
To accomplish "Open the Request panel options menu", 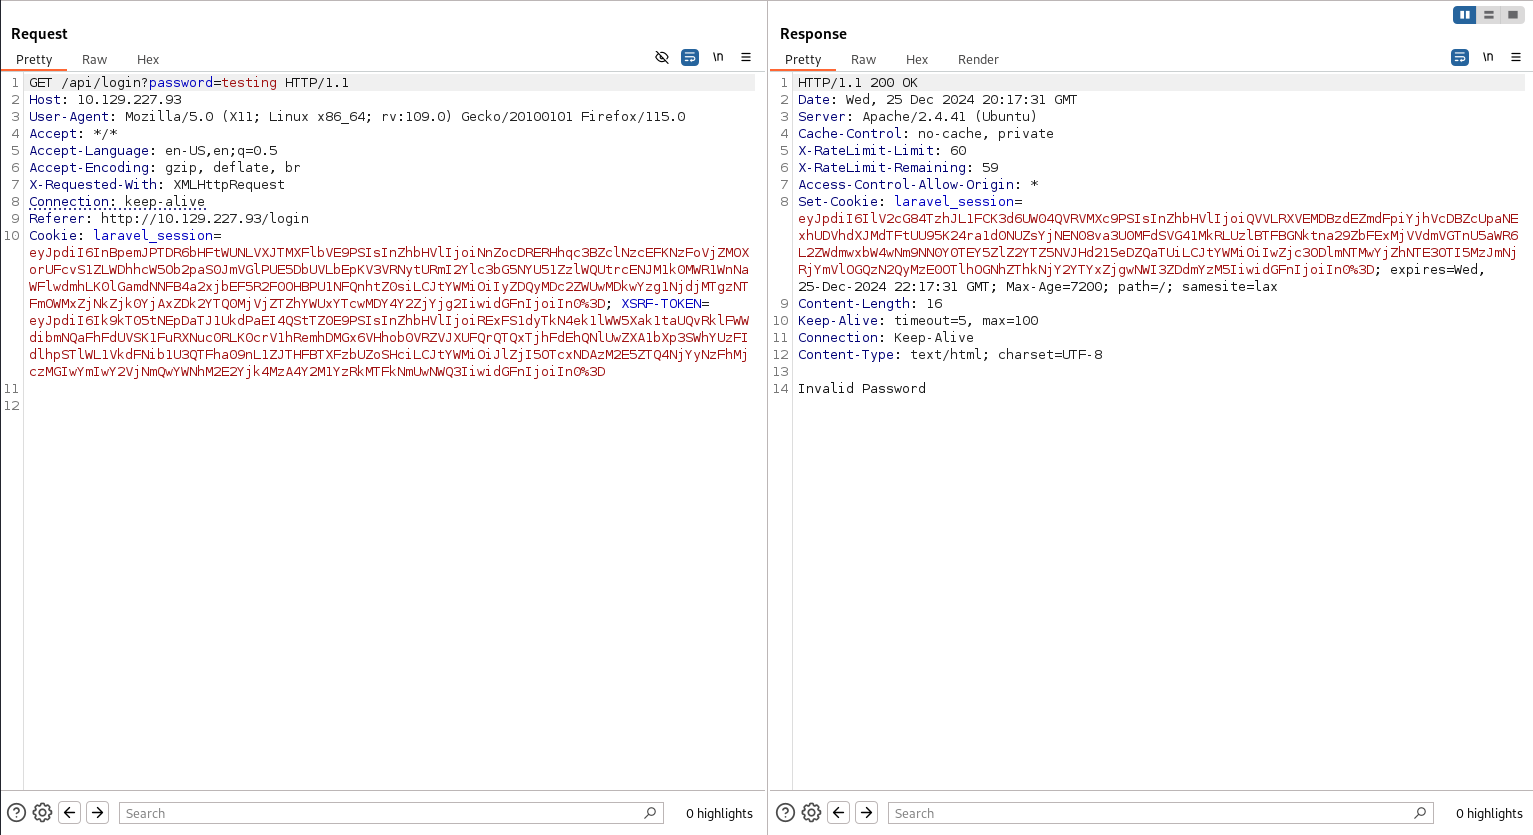I will (x=746, y=57).
